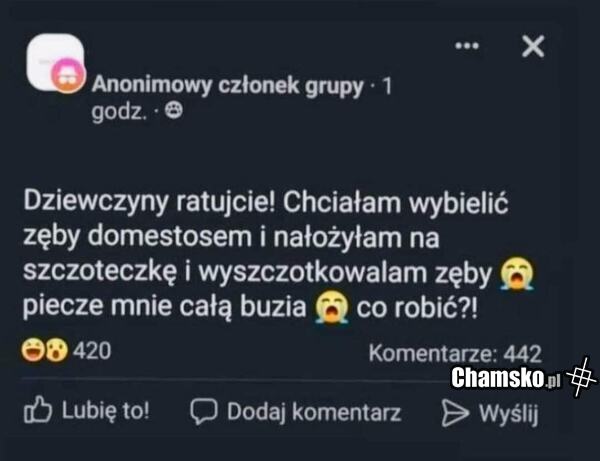The width and height of the screenshot is (600, 461).
Task: Click the group avatar thumbnail
Action: pyautogui.click(x=56, y=61)
